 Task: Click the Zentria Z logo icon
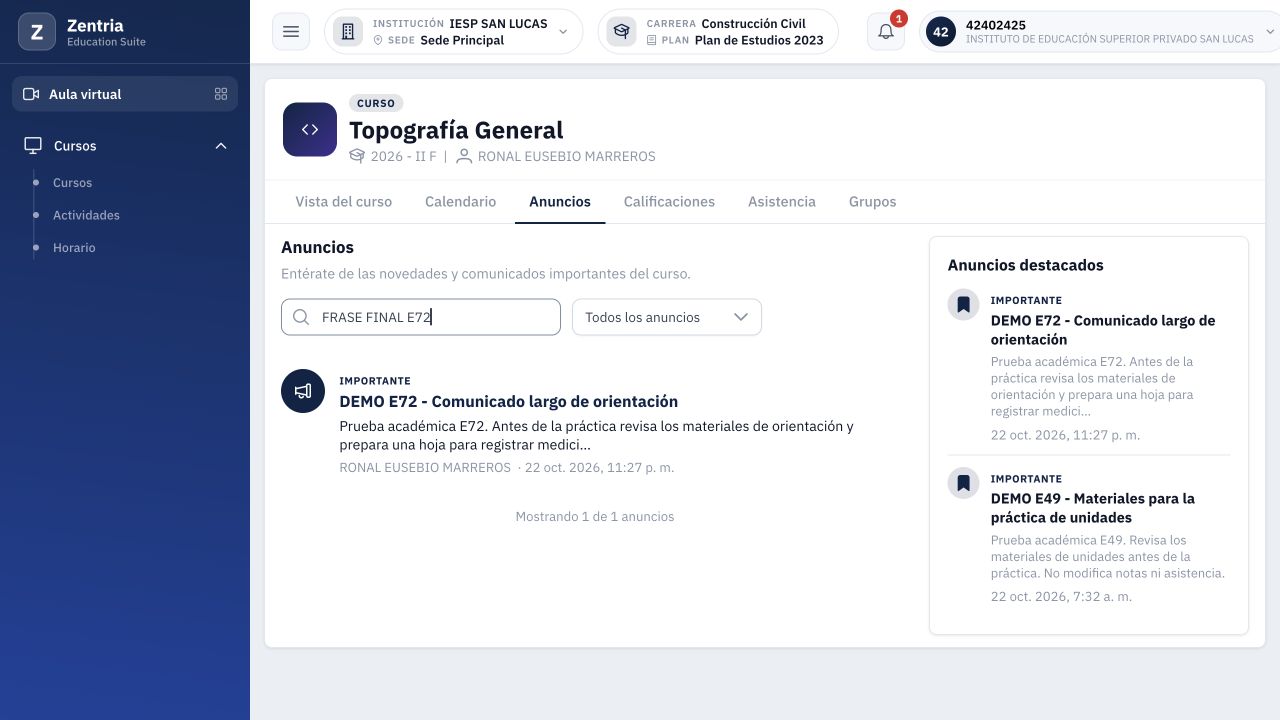[37, 32]
